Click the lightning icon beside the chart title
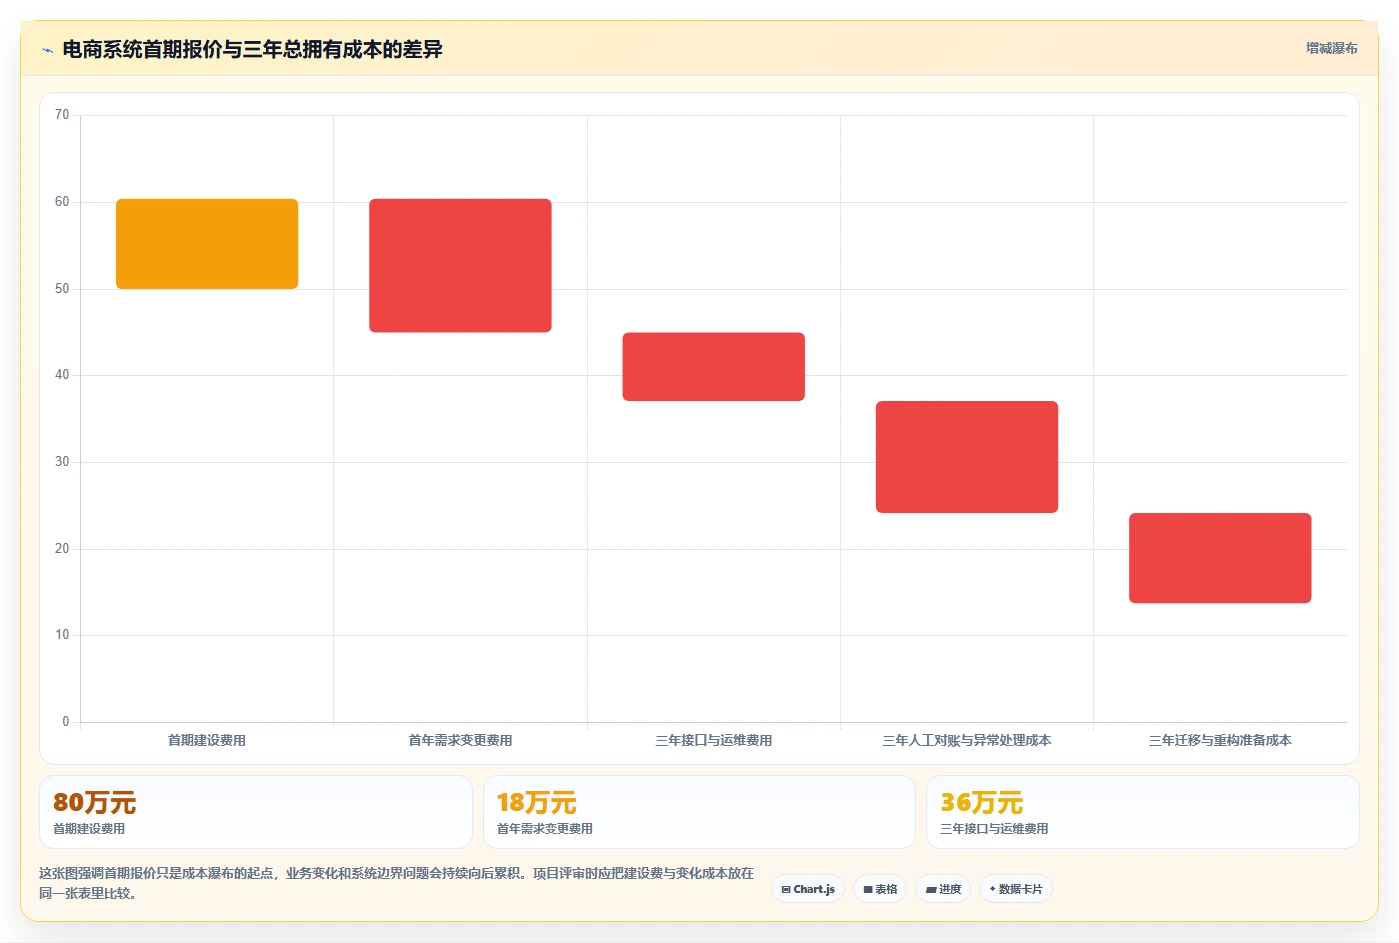 point(47,50)
